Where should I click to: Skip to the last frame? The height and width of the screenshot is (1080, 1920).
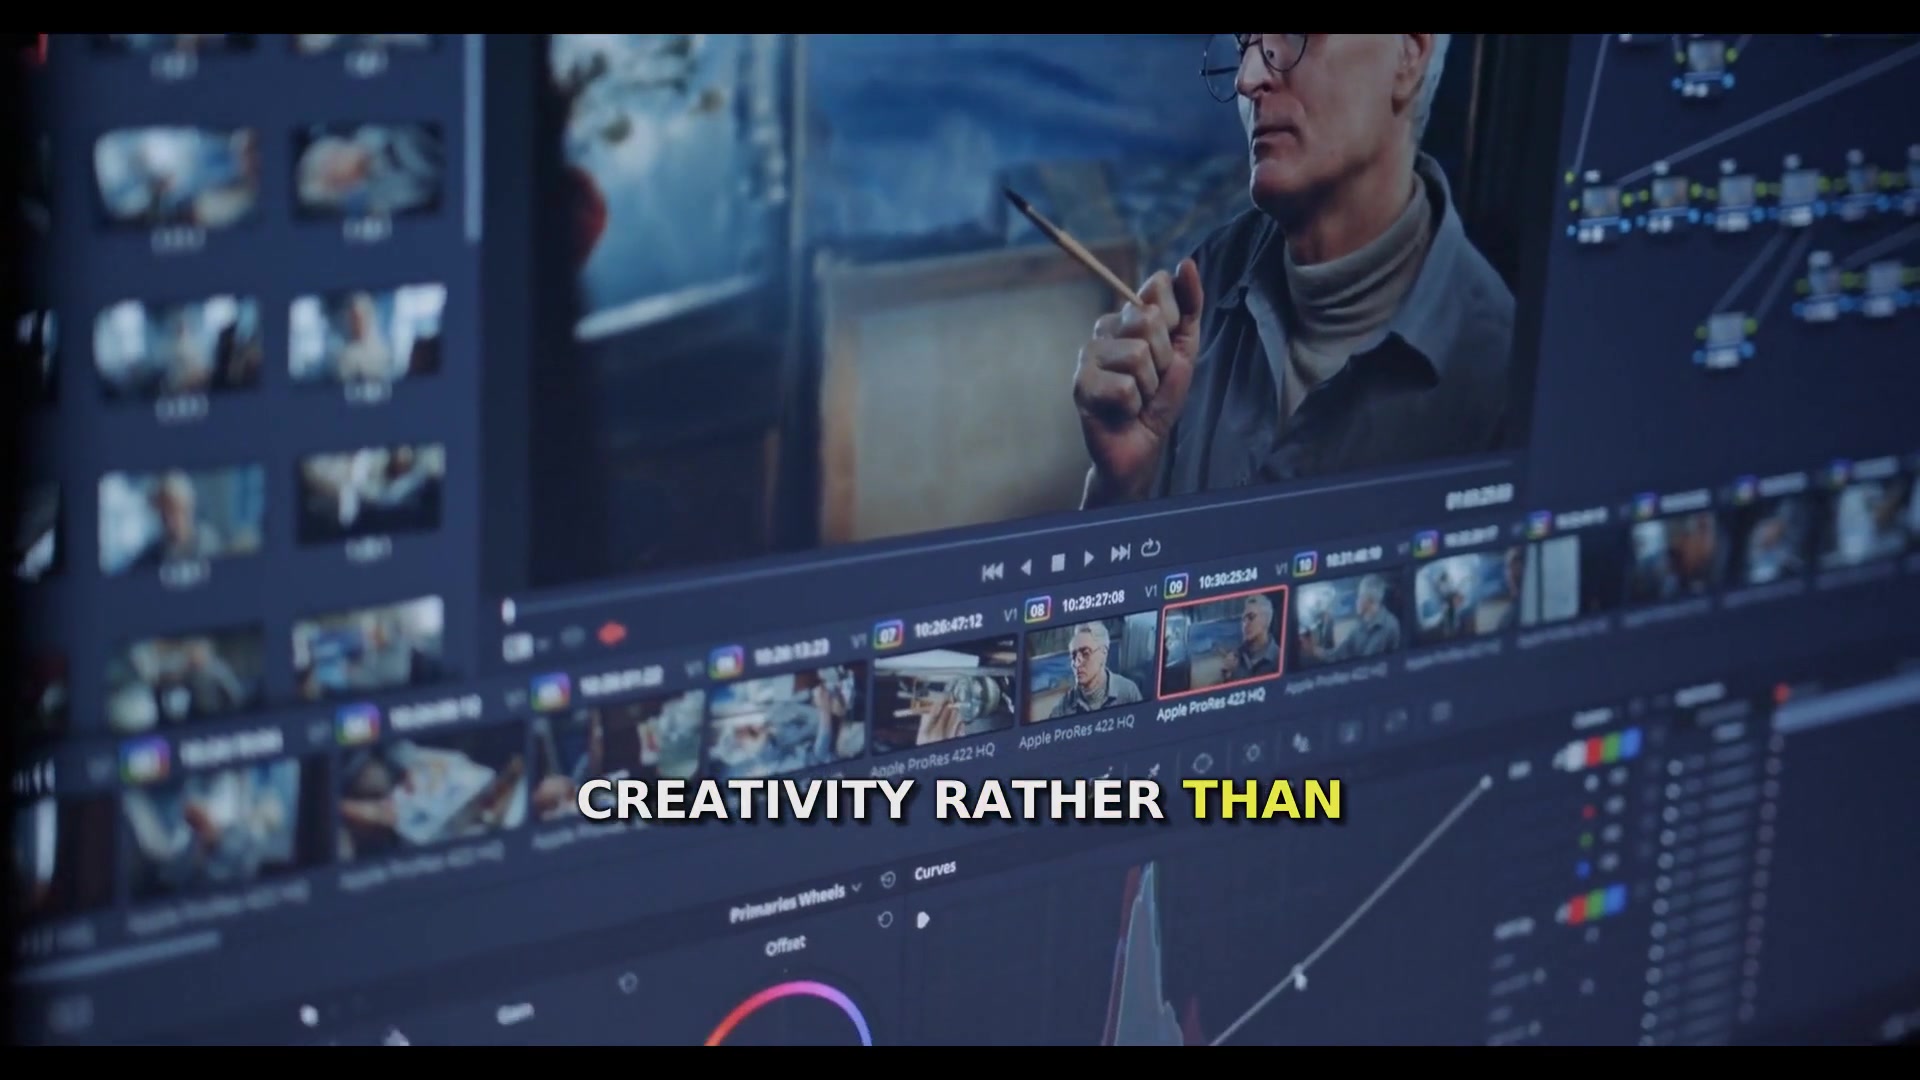click(1121, 552)
